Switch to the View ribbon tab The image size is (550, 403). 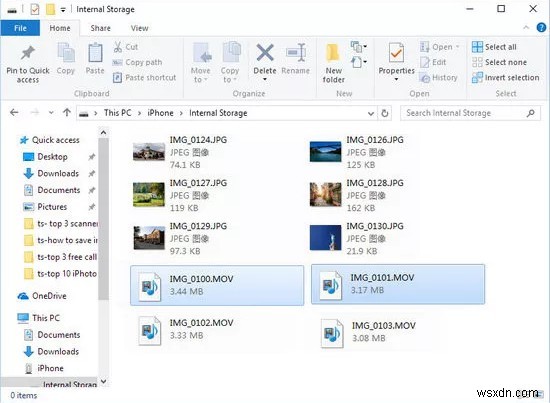(139, 28)
